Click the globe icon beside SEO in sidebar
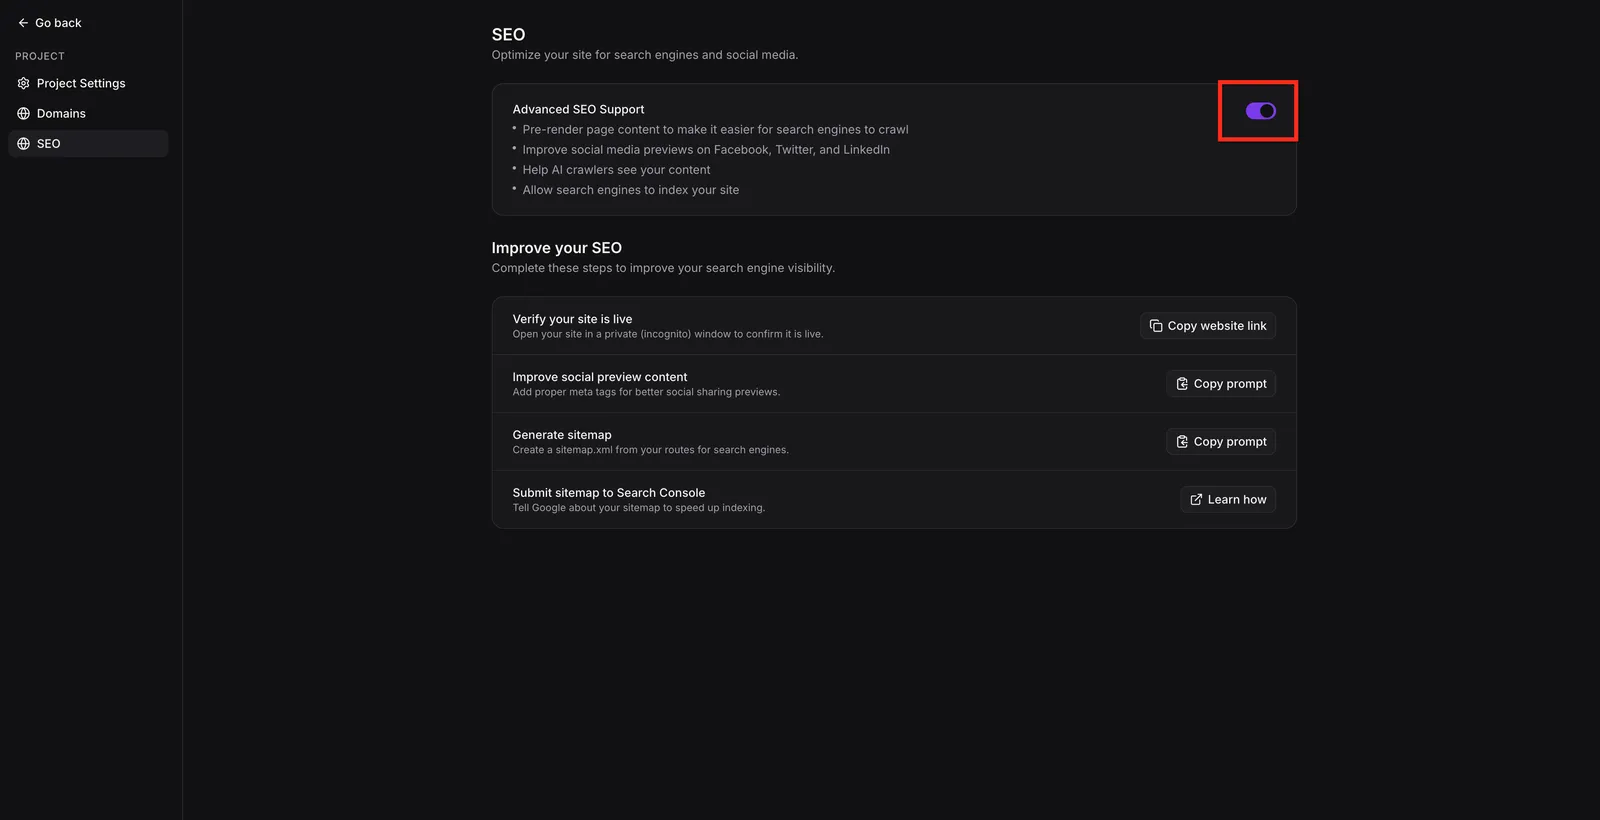Viewport: 1600px width, 820px height. (23, 143)
